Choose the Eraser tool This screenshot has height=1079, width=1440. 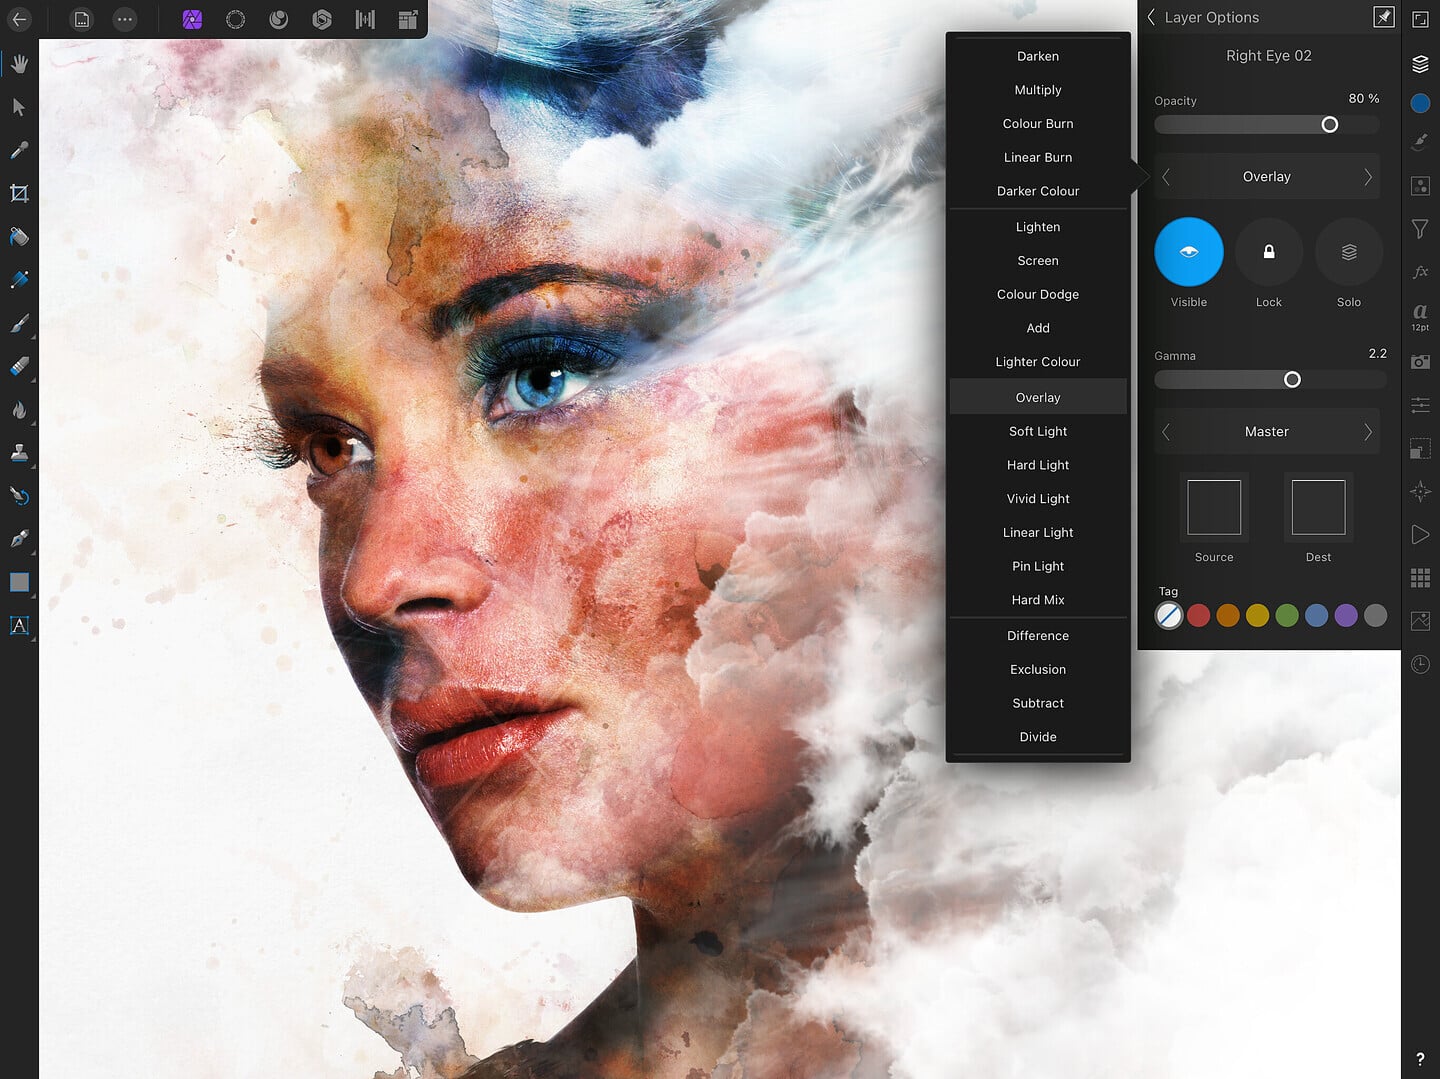pyautogui.click(x=19, y=367)
